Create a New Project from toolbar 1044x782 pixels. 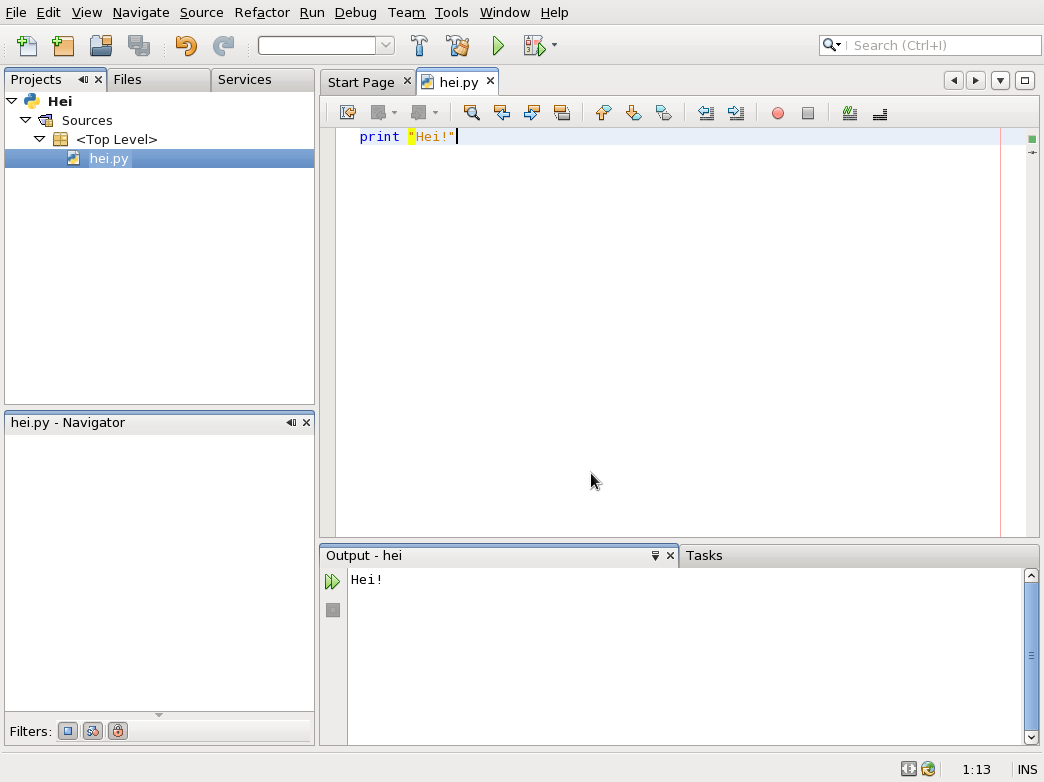63,45
